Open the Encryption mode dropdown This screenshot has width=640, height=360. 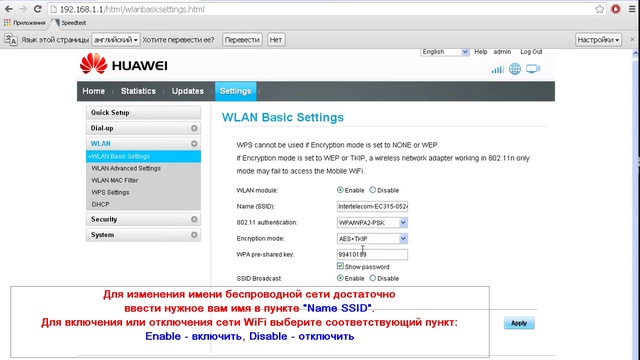click(372, 239)
